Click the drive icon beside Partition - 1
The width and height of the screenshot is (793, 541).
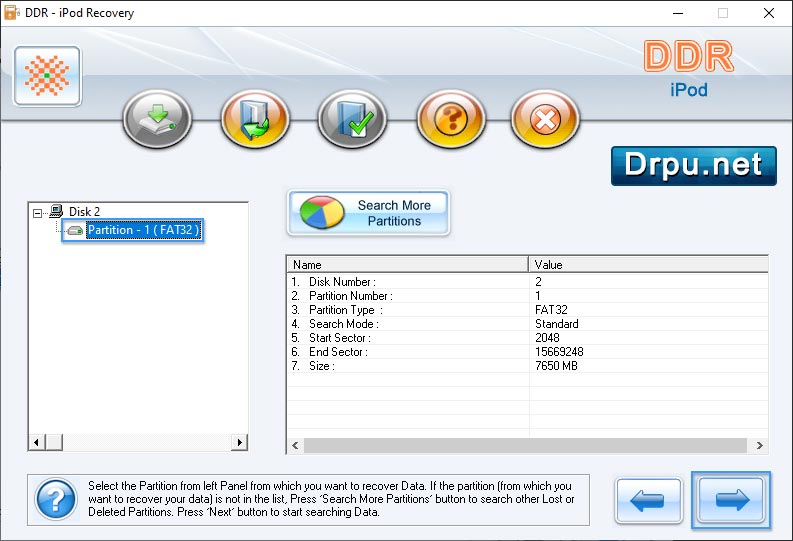tap(75, 231)
